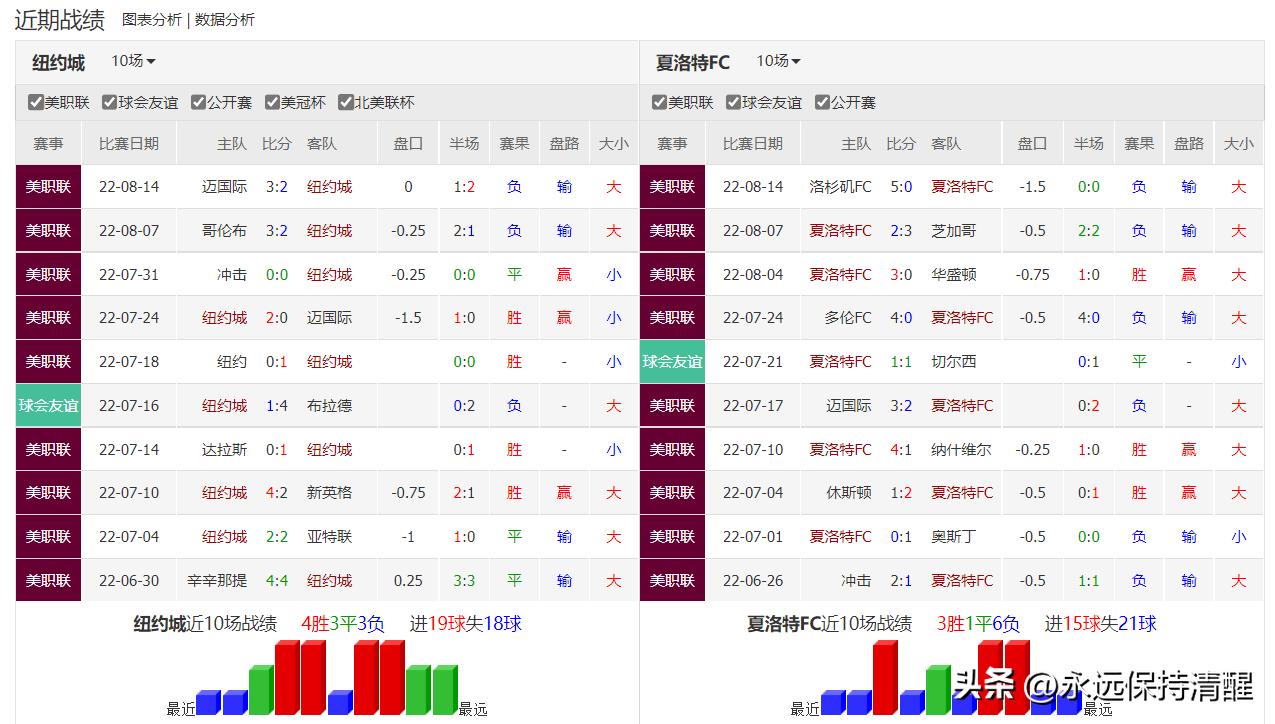Image resolution: width=1275 pixels, height=724 pixels.
Task: Click score 1:4 against 布拉德
Action: (277, 406)
